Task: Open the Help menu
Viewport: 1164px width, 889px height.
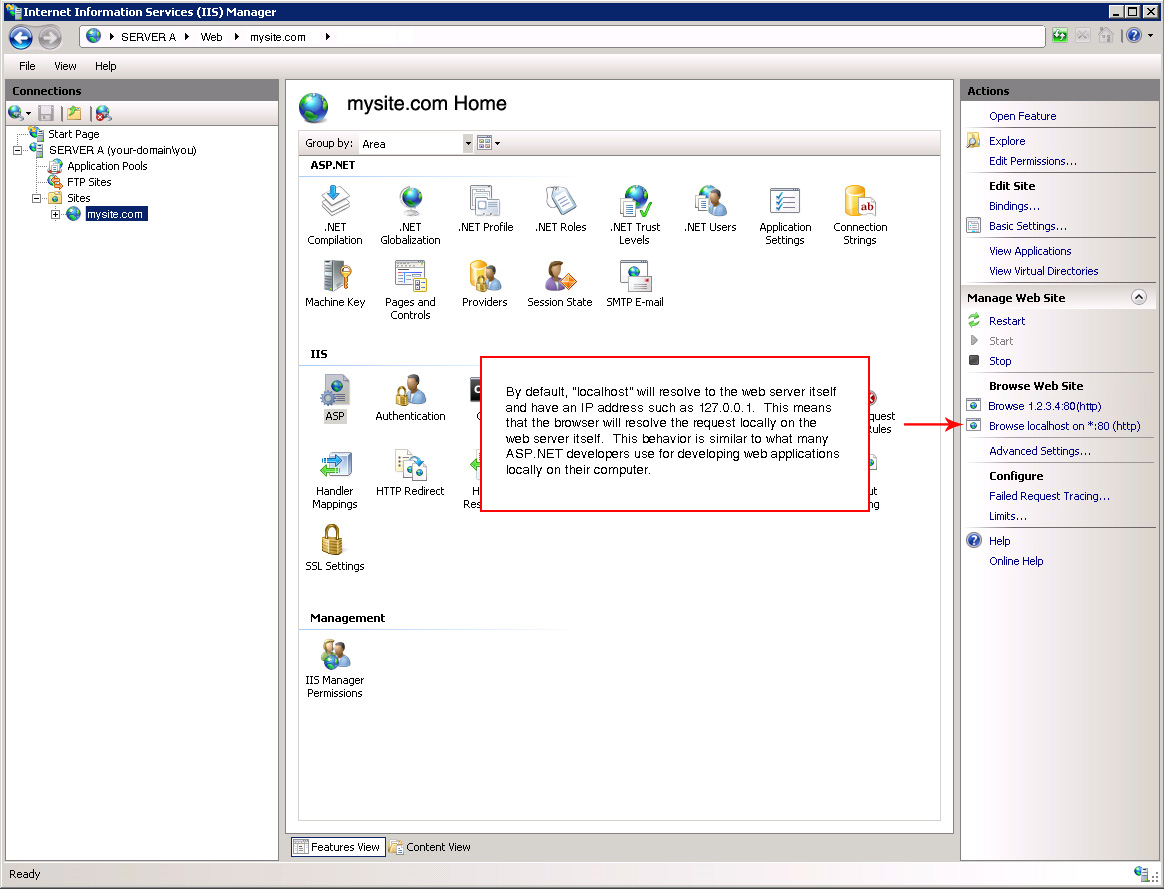Action: (x=105, y=66)
